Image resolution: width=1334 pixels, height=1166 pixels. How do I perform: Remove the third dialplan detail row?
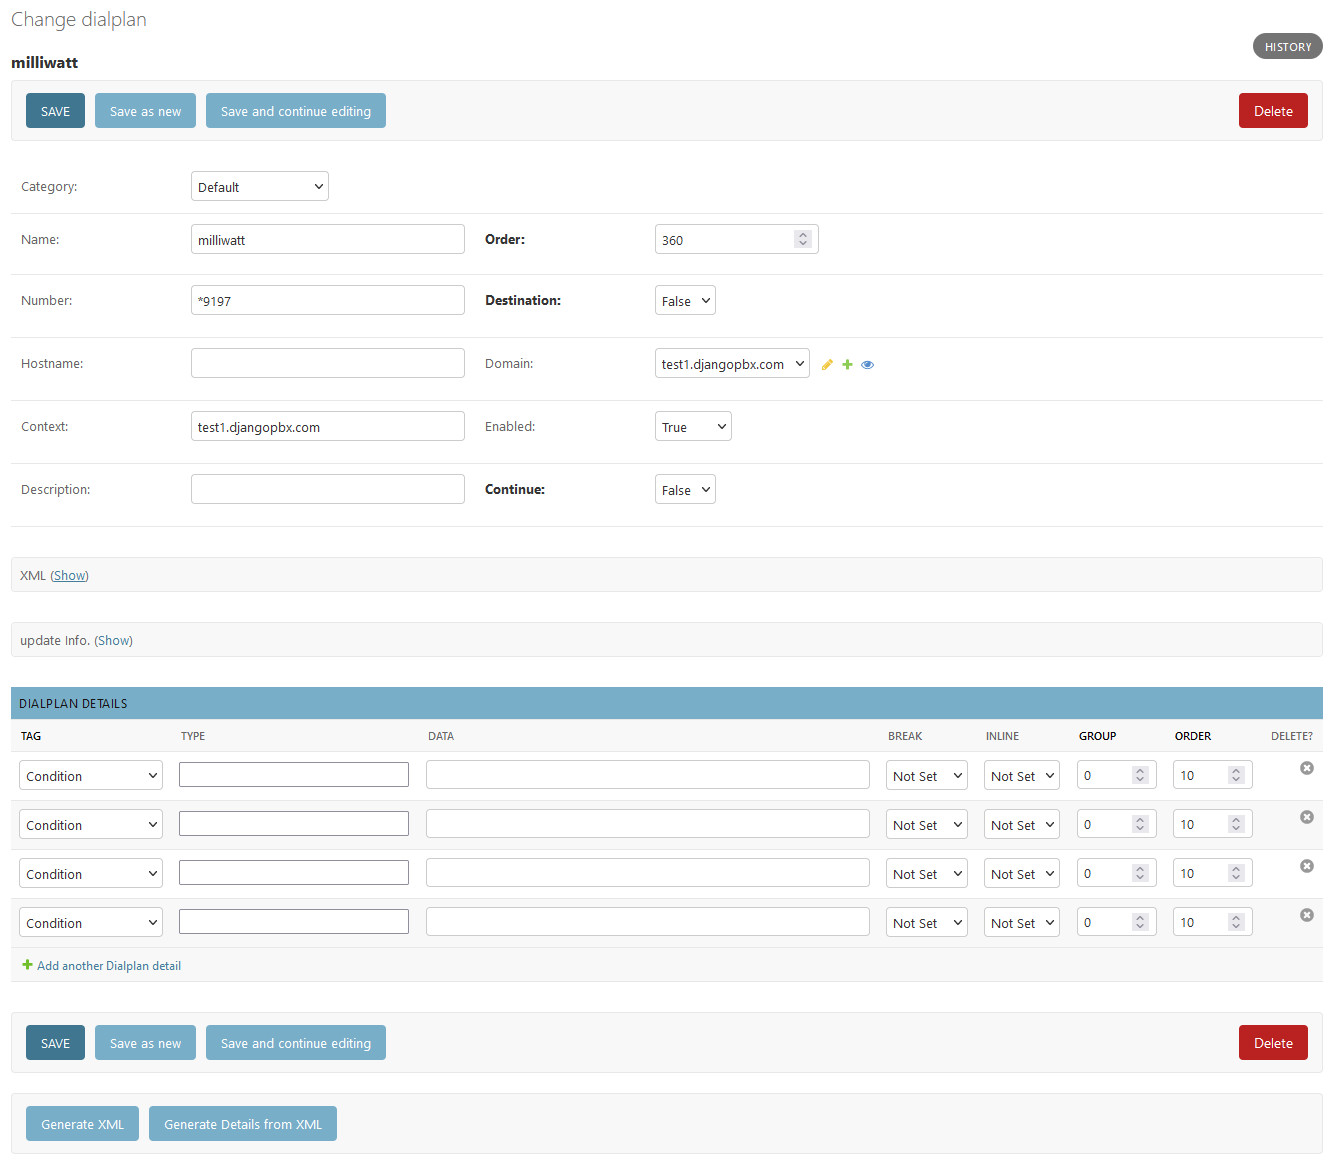1306,866
